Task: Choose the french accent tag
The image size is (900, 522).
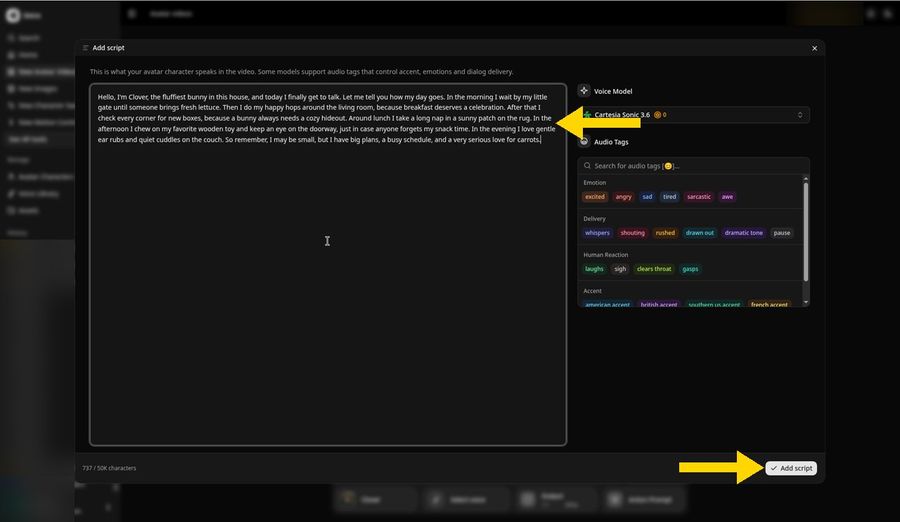Action: click(769, 304)
